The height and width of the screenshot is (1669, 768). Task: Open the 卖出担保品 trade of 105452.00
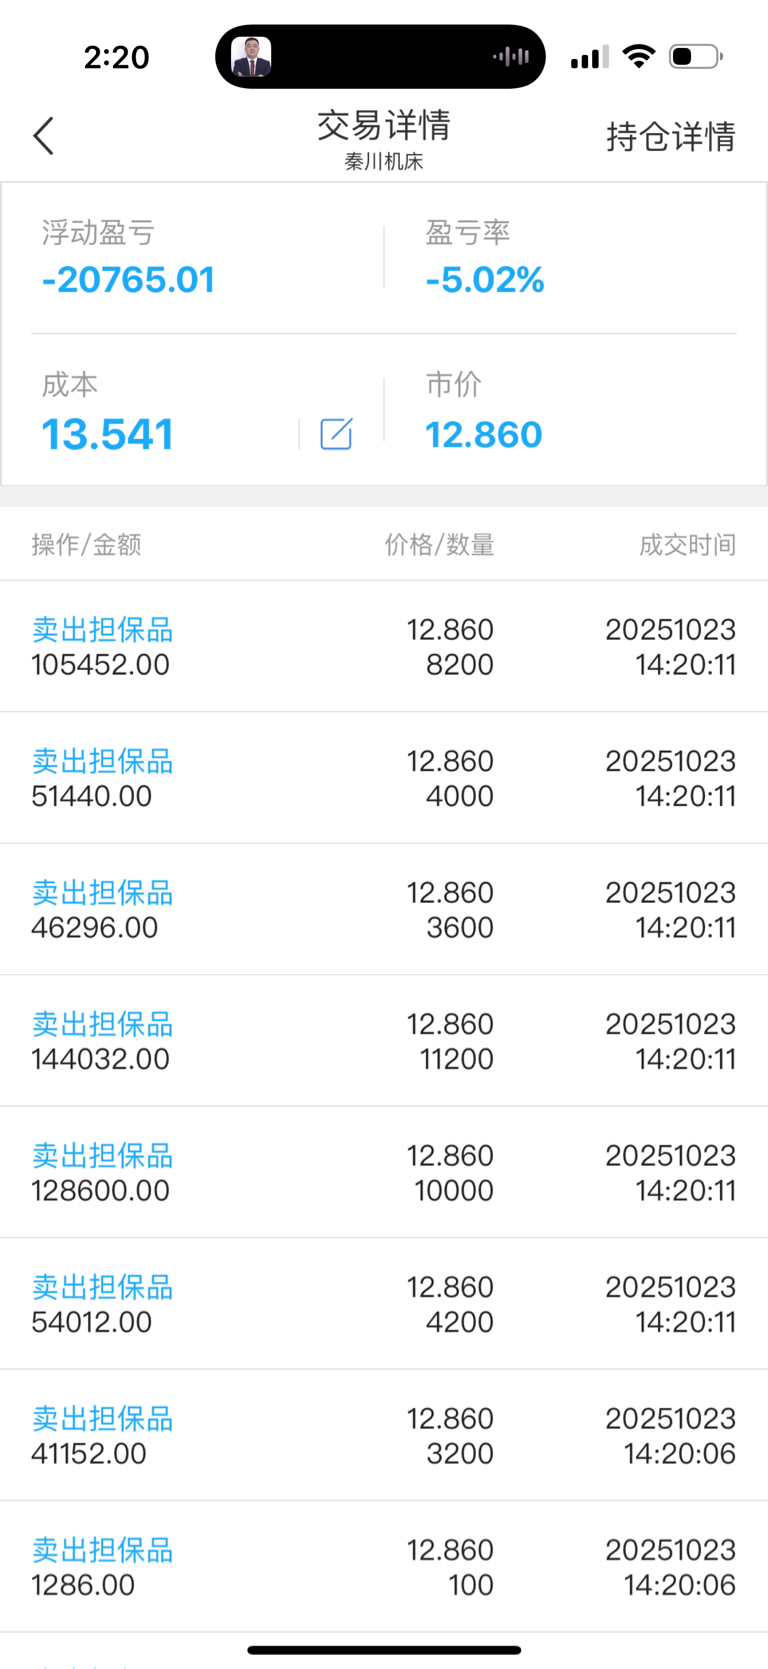coord(384,647)
